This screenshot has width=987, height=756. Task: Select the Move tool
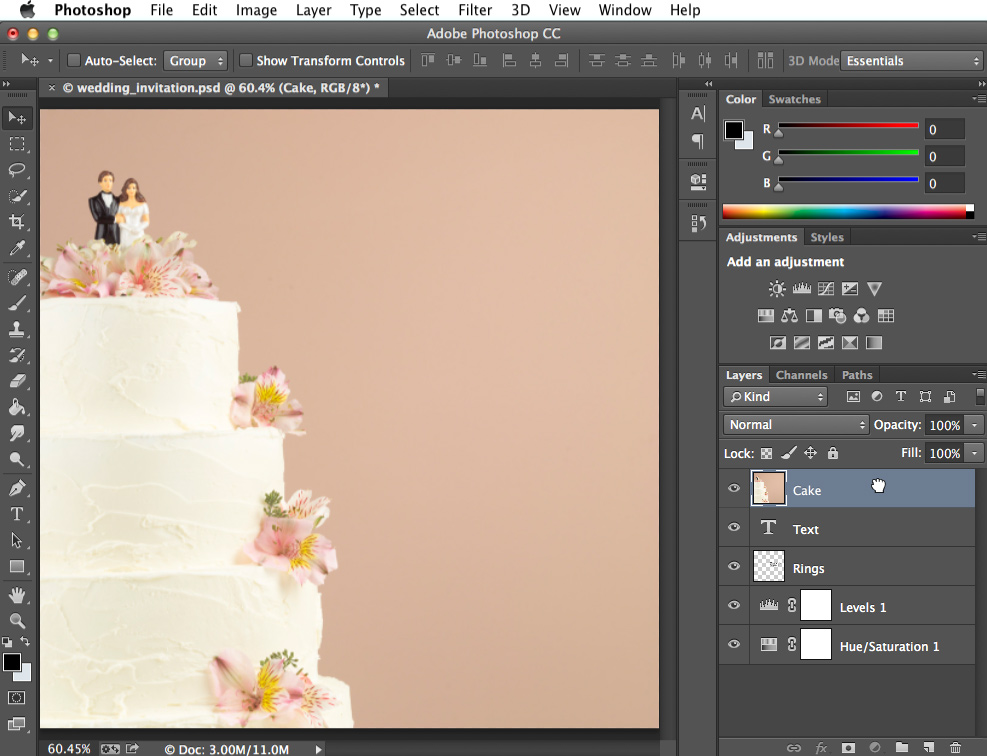(x=16, y=117)
